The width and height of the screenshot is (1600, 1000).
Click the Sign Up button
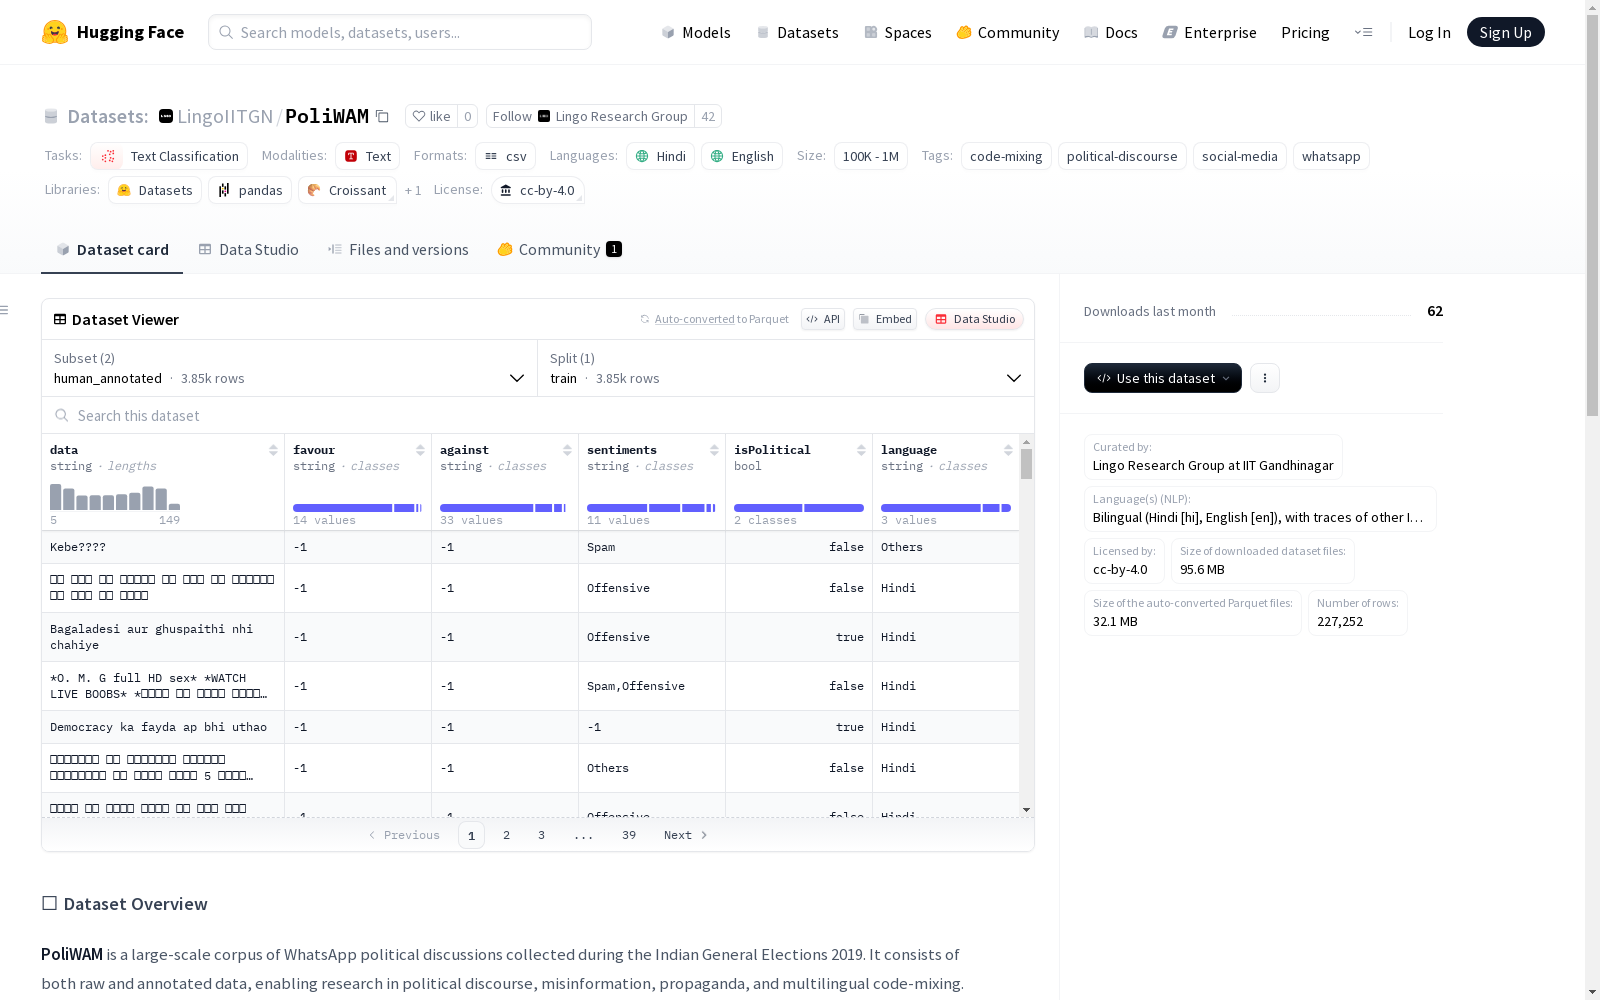[1506, 32]
